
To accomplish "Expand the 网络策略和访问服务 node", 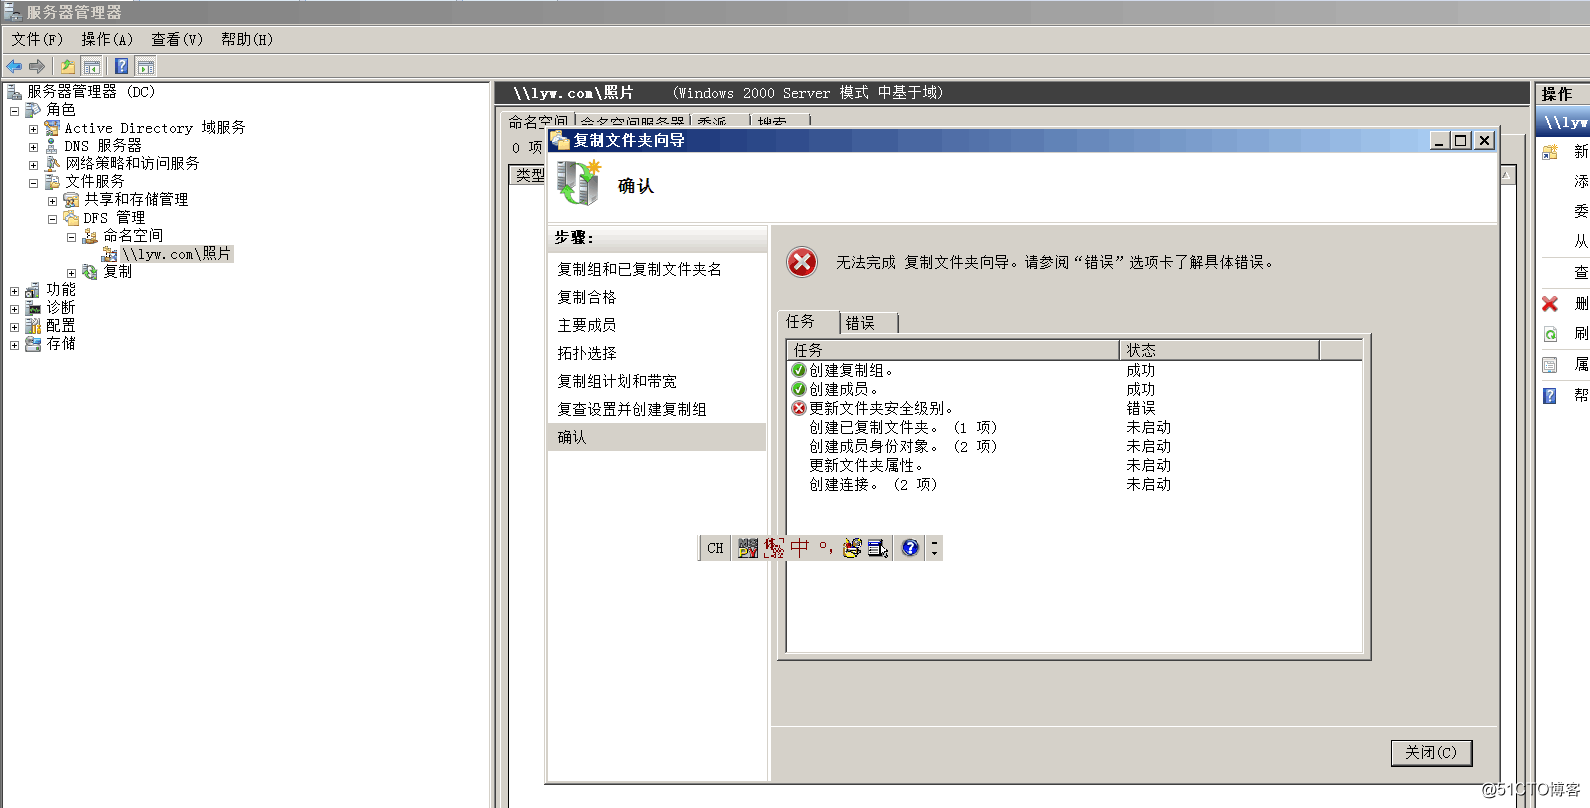I will (x=33, y=165).
